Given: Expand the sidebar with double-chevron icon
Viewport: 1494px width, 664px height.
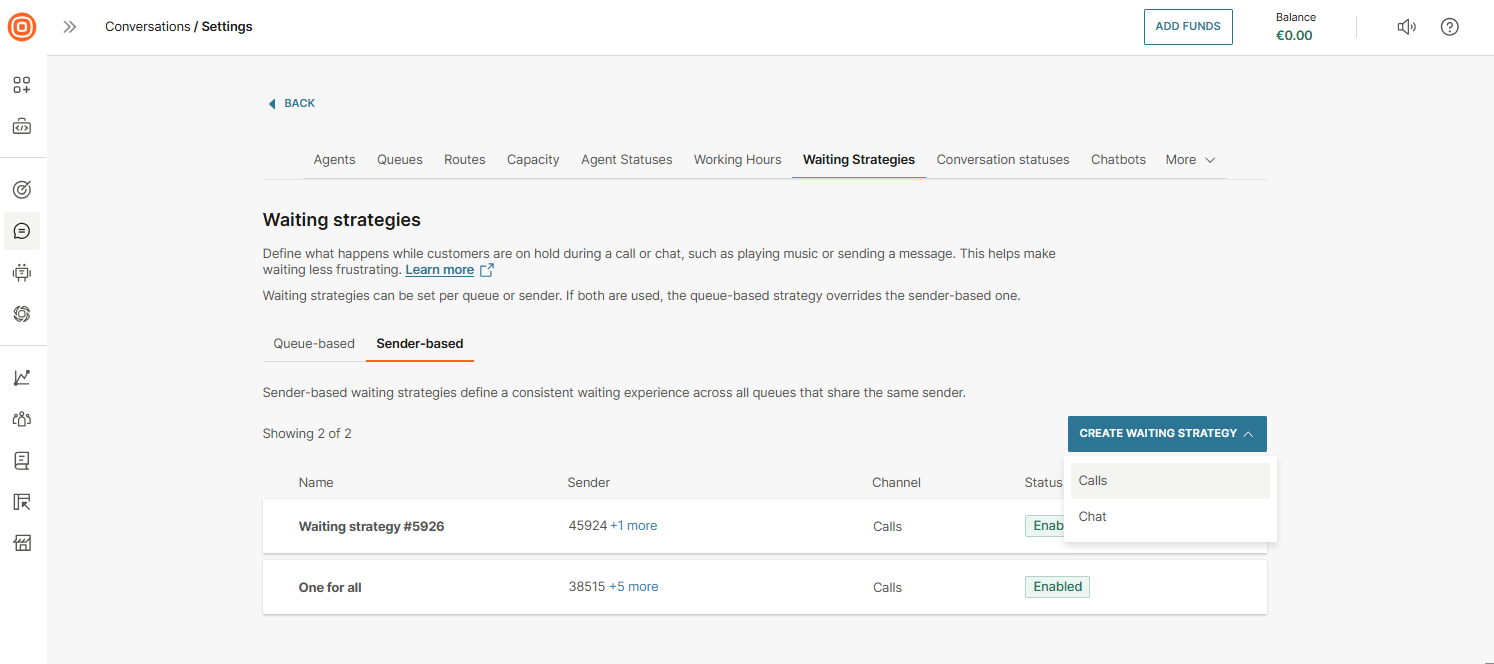Looking at the screenshot, I should [70, 27].
